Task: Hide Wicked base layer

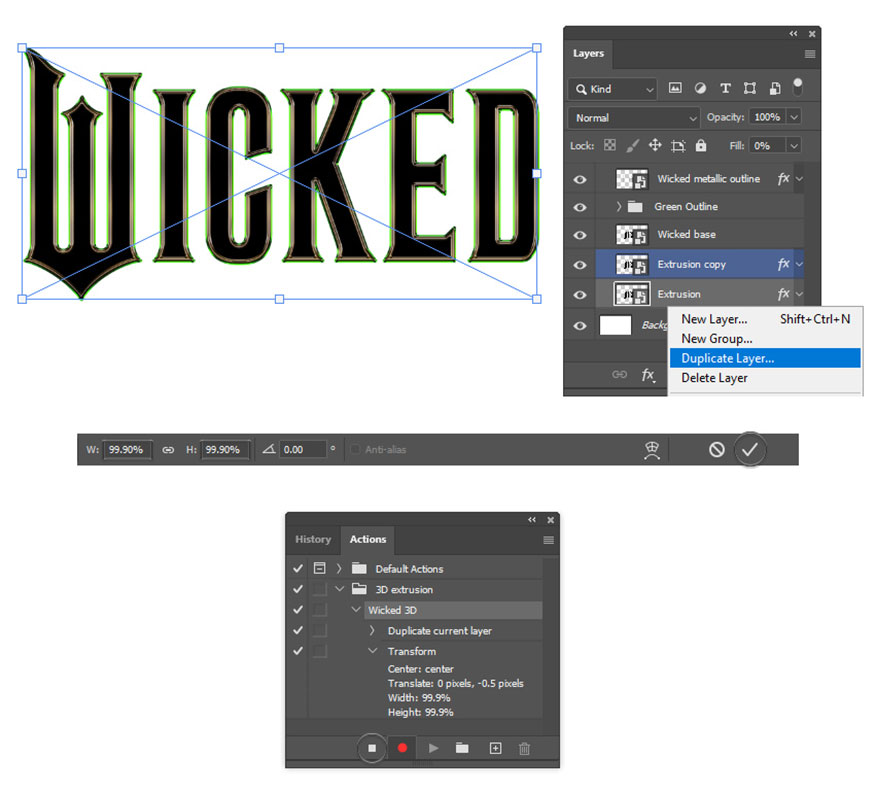Action: (x=580, y=235)
